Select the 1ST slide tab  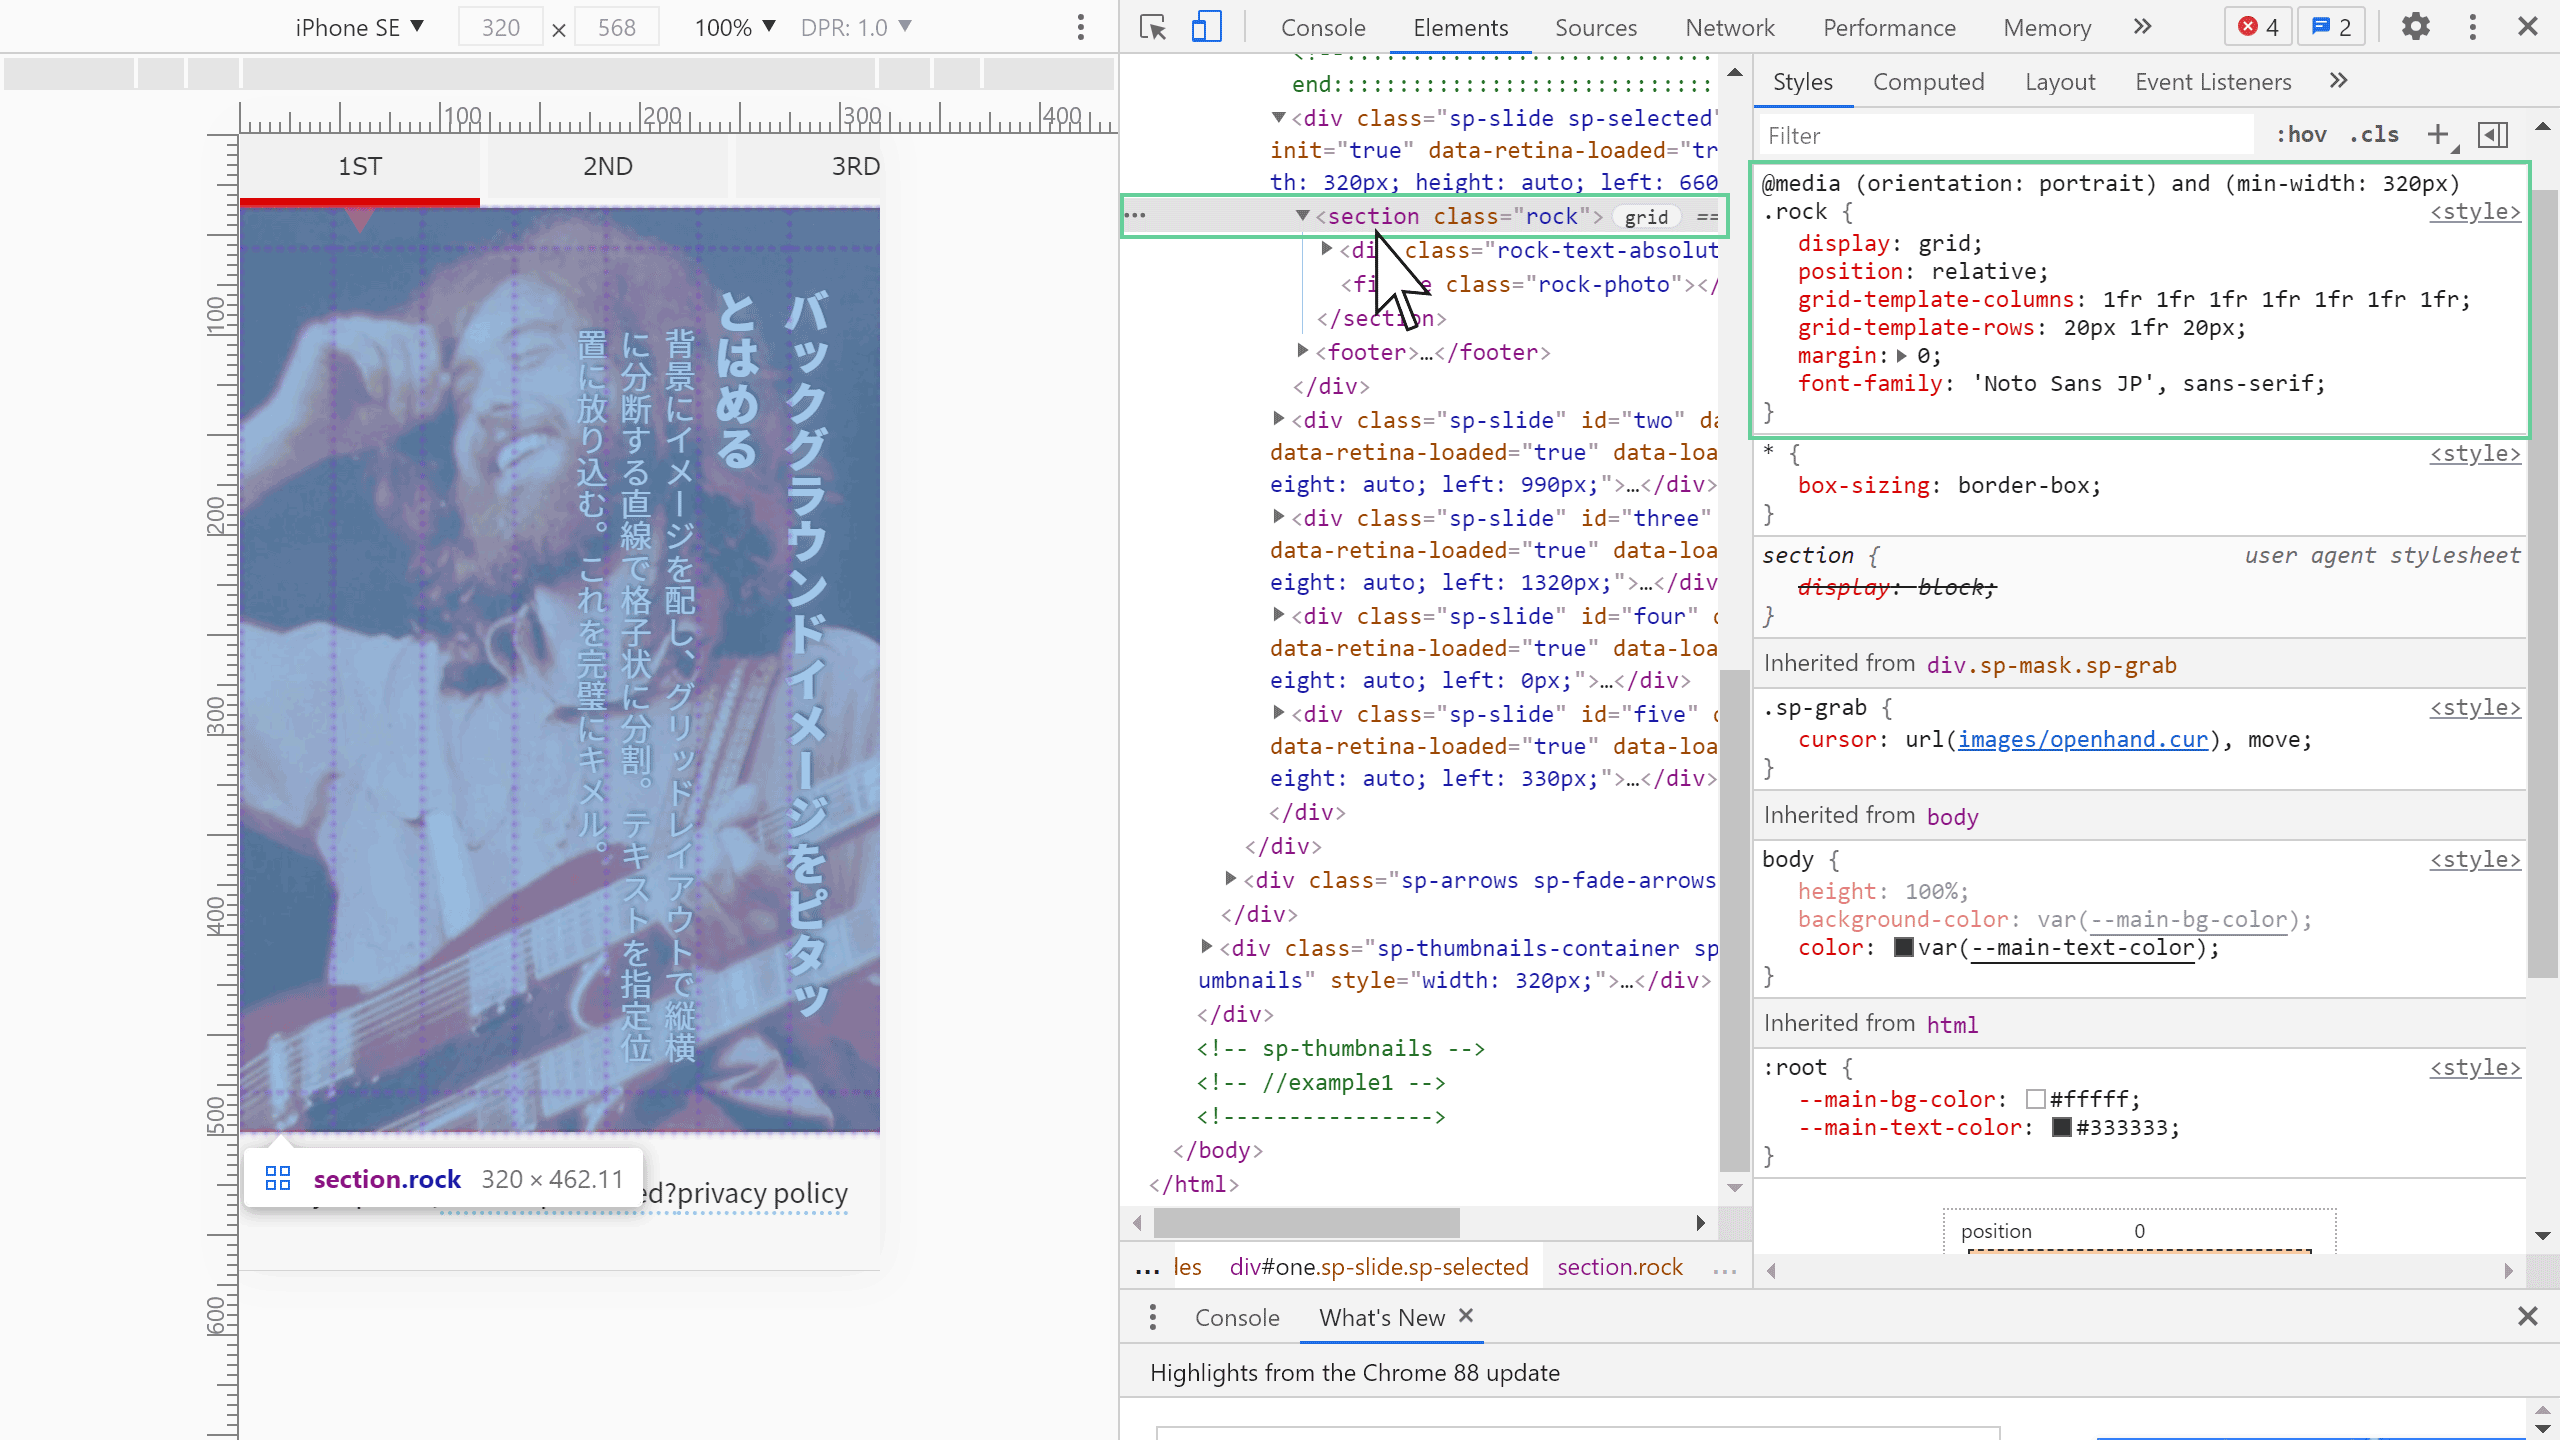pos(360,166)
